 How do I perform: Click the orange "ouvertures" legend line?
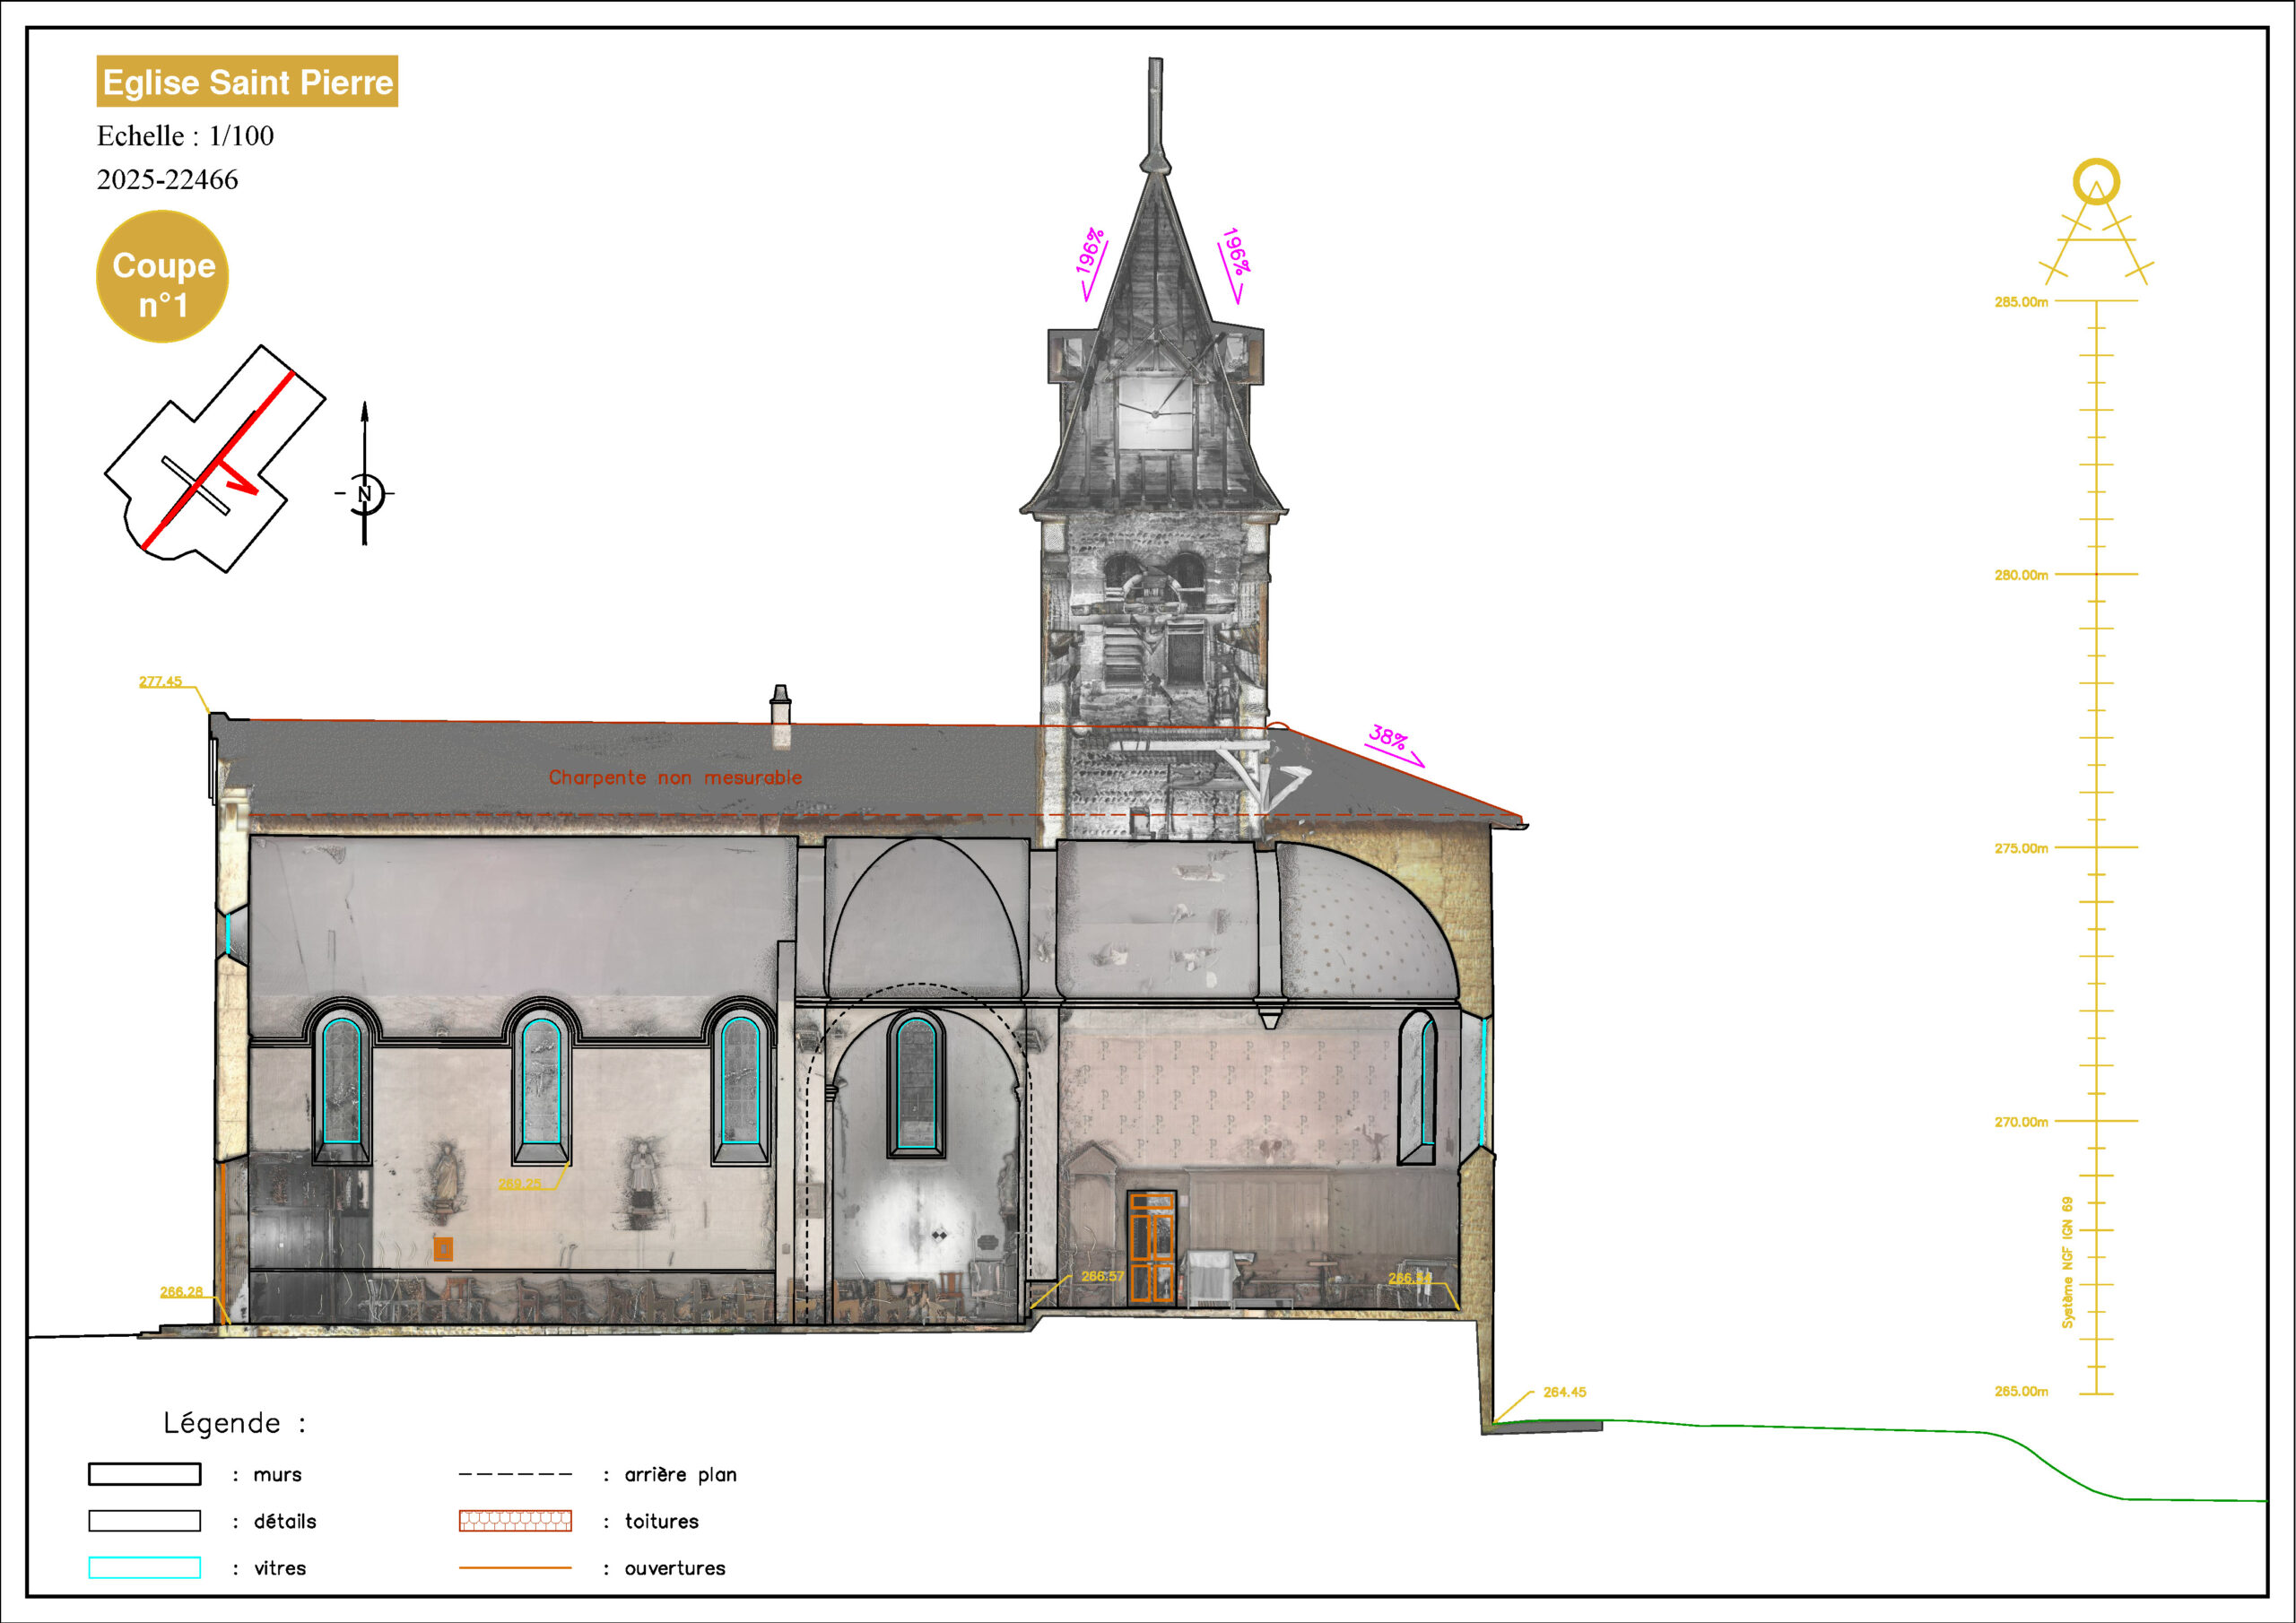(x=515, y=1567)
